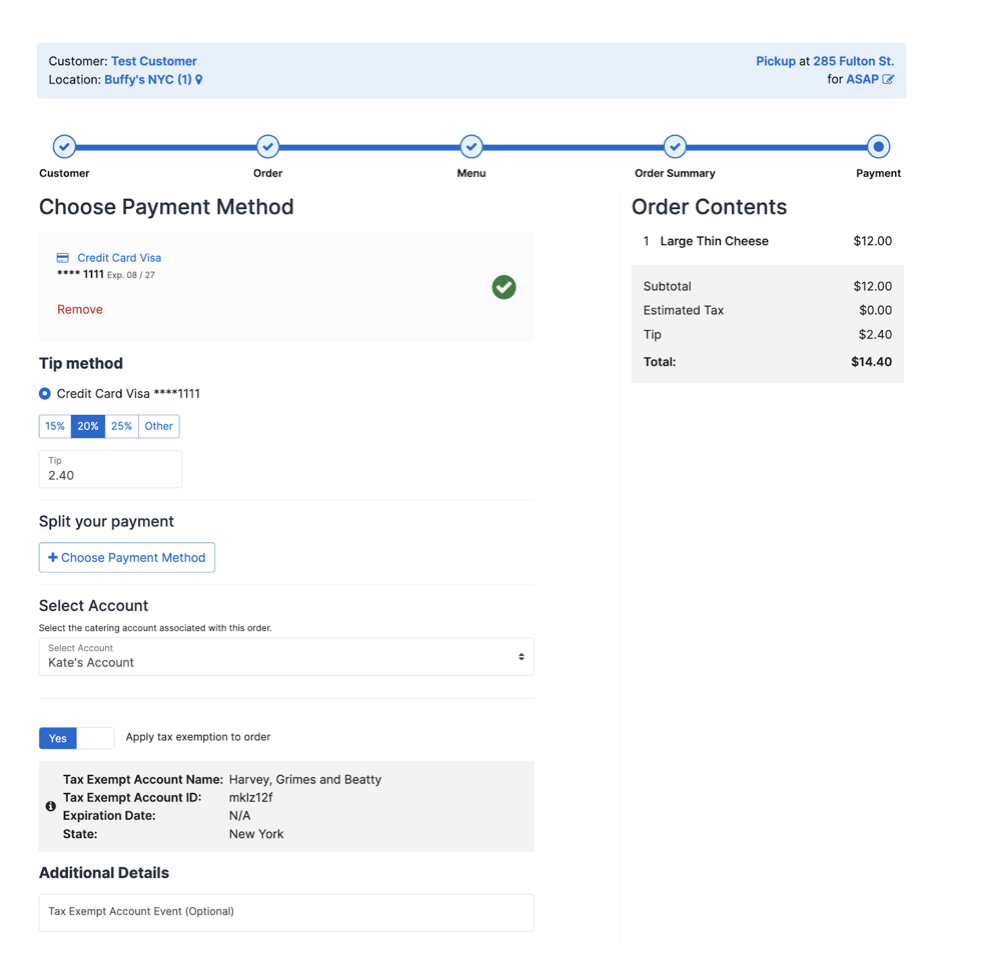Click the edit pencil icon beside ASAP
The height and width of the screenshot is (954, 1006).
click(x=888, y=80)
